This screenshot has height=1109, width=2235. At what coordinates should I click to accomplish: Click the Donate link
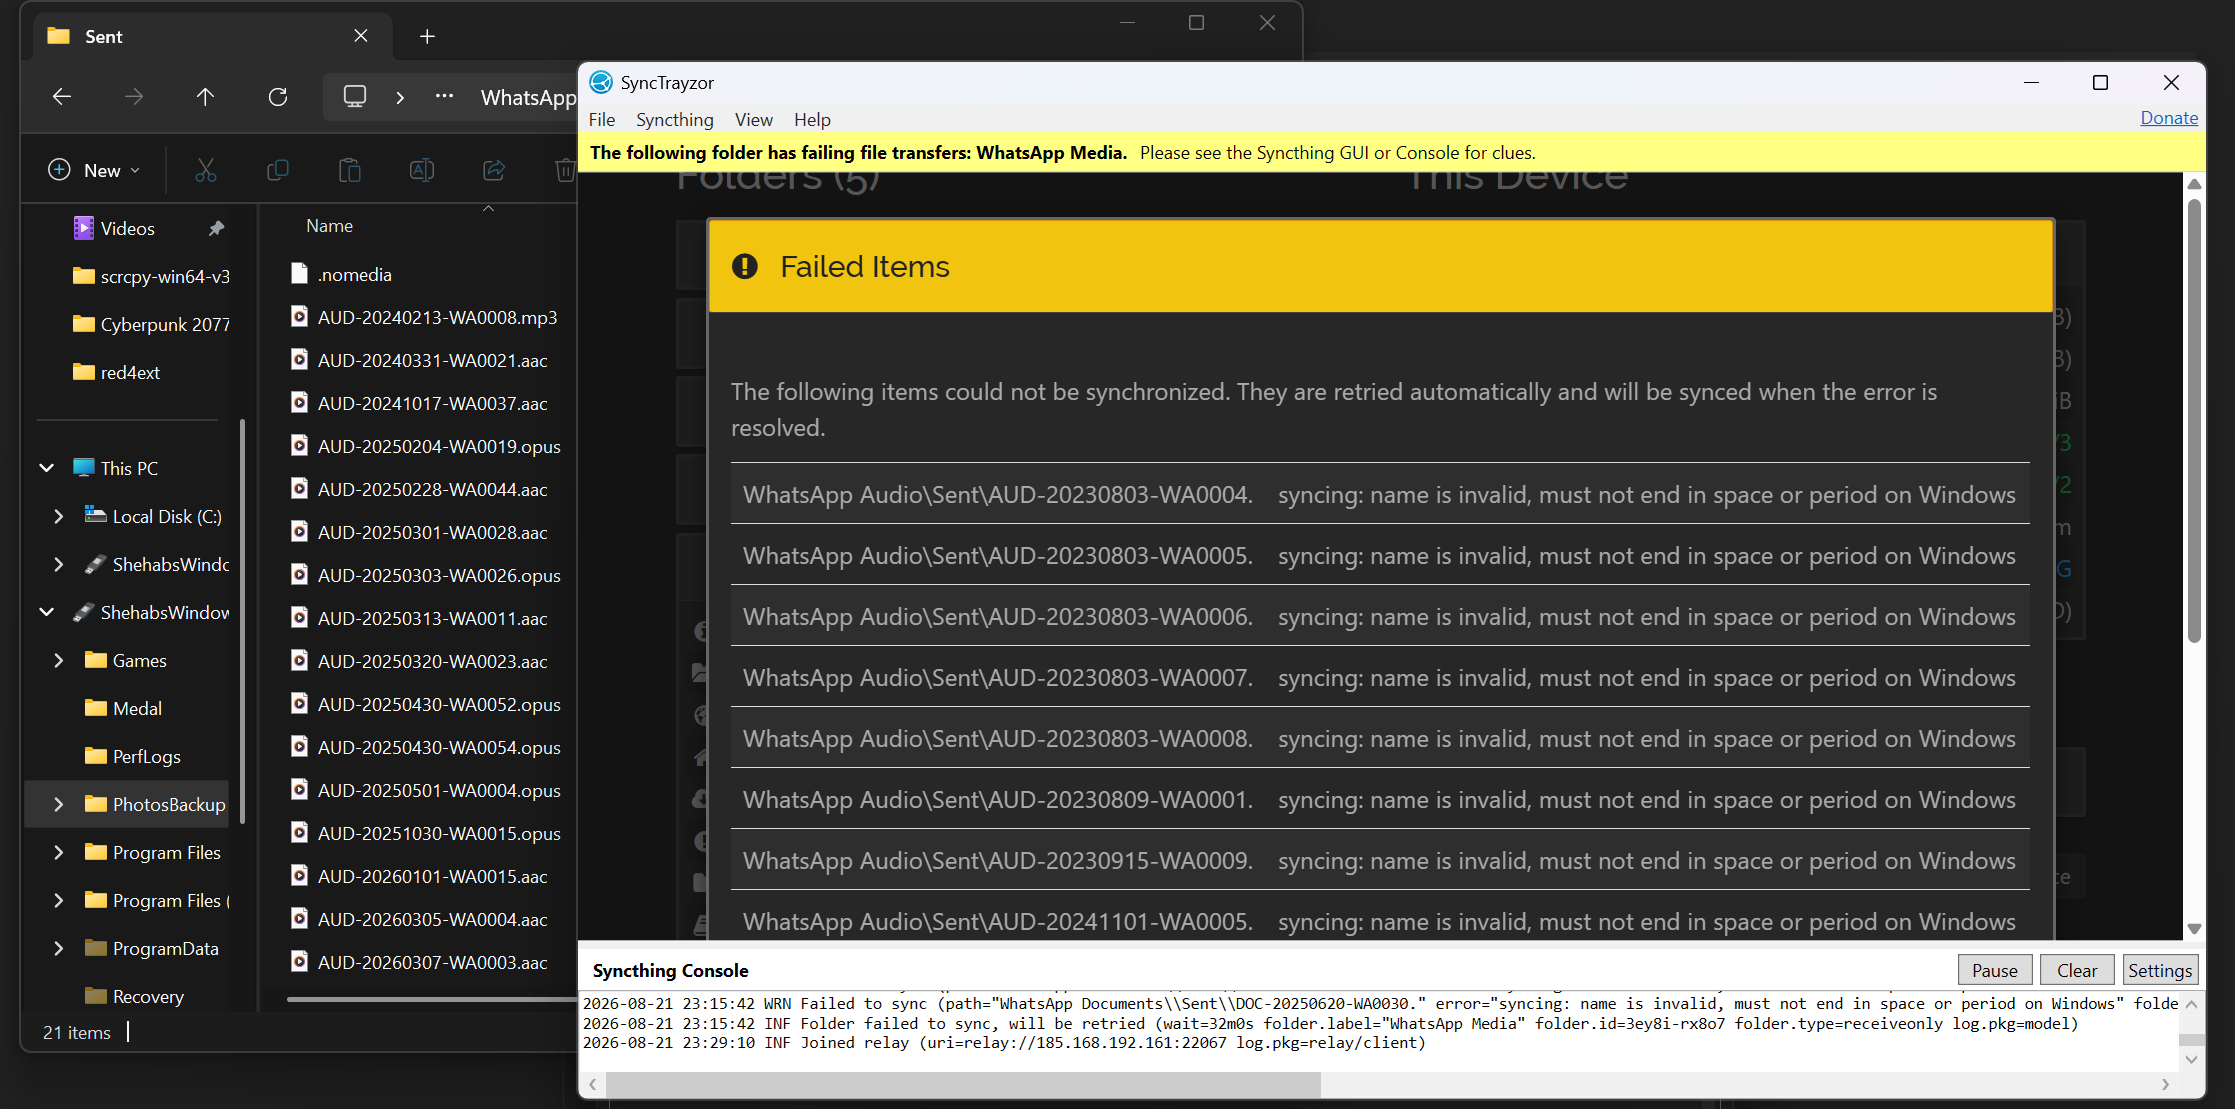(x=2169, y=118)
